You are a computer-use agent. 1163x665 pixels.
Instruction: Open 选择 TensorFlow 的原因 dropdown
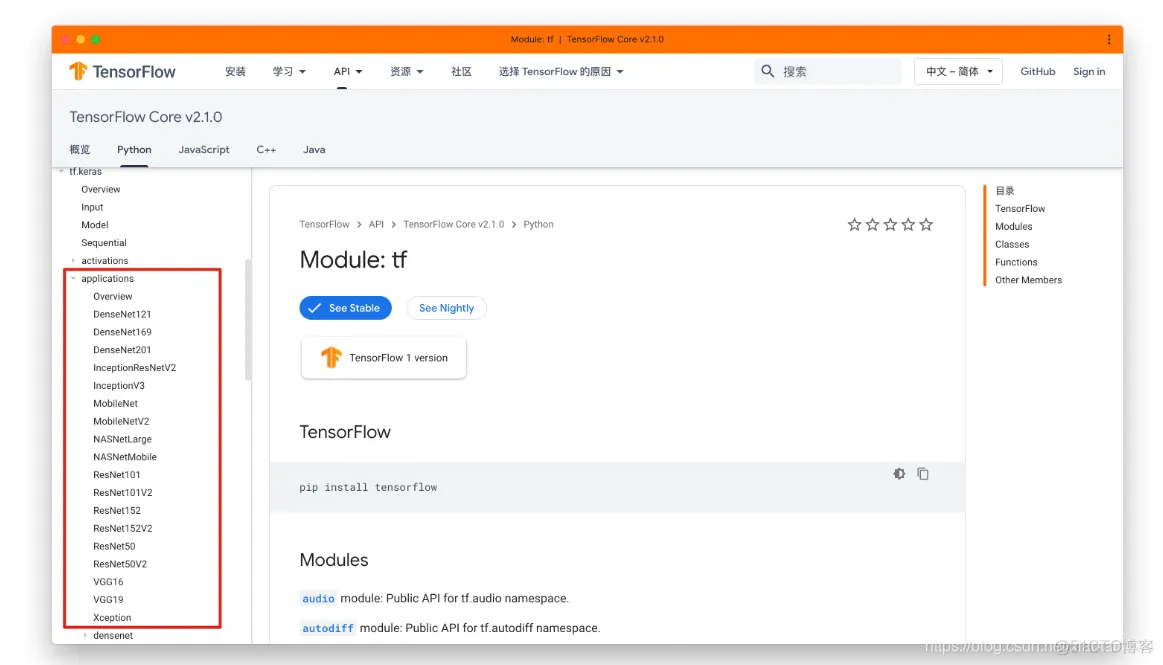[x=561, y=71]
